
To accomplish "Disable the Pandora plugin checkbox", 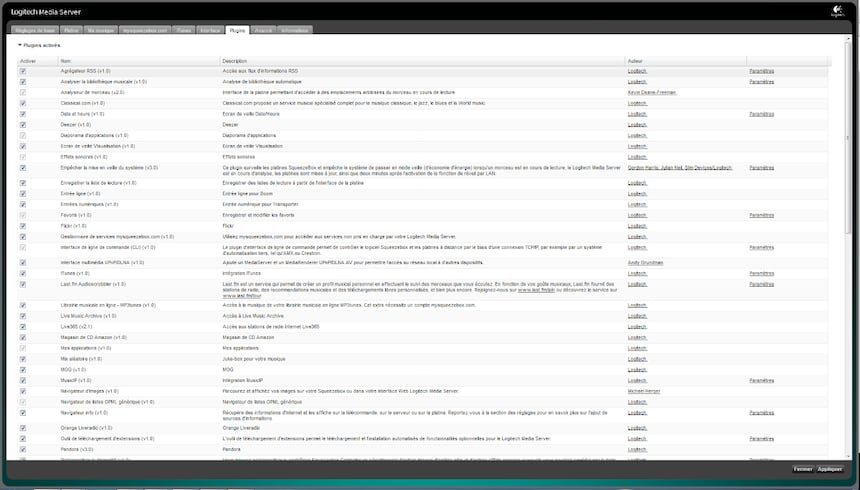I will click(x=23, y=449).
